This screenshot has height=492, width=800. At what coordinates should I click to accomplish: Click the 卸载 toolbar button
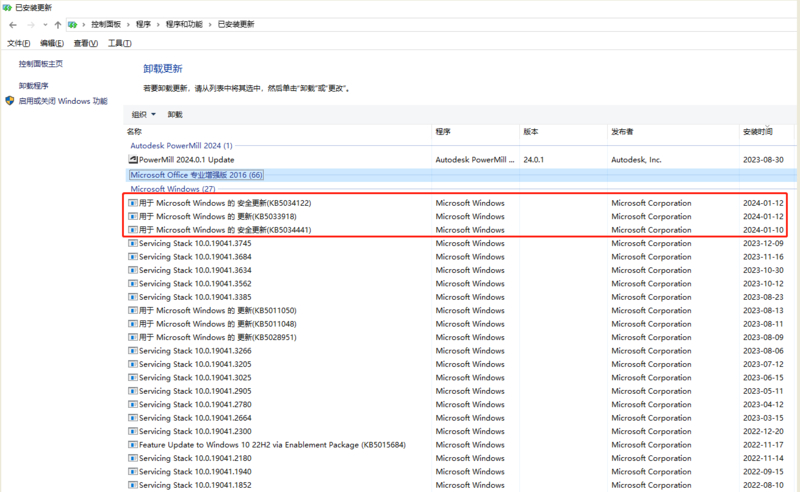pos(175,114)
